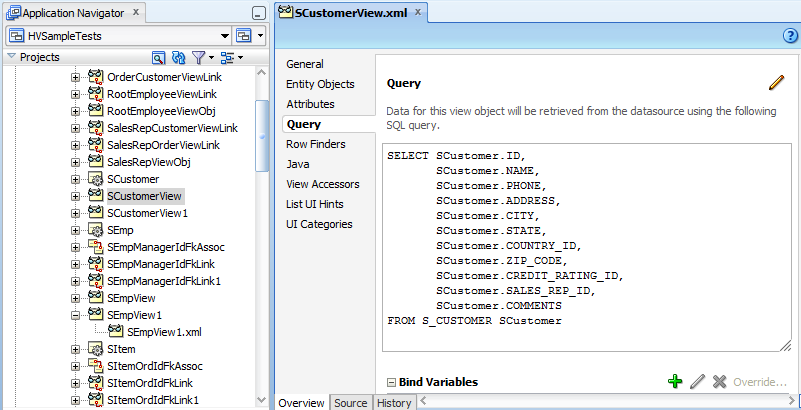
Task: Select the SalesRepOrderViewLink item
Action: (163, 145)
